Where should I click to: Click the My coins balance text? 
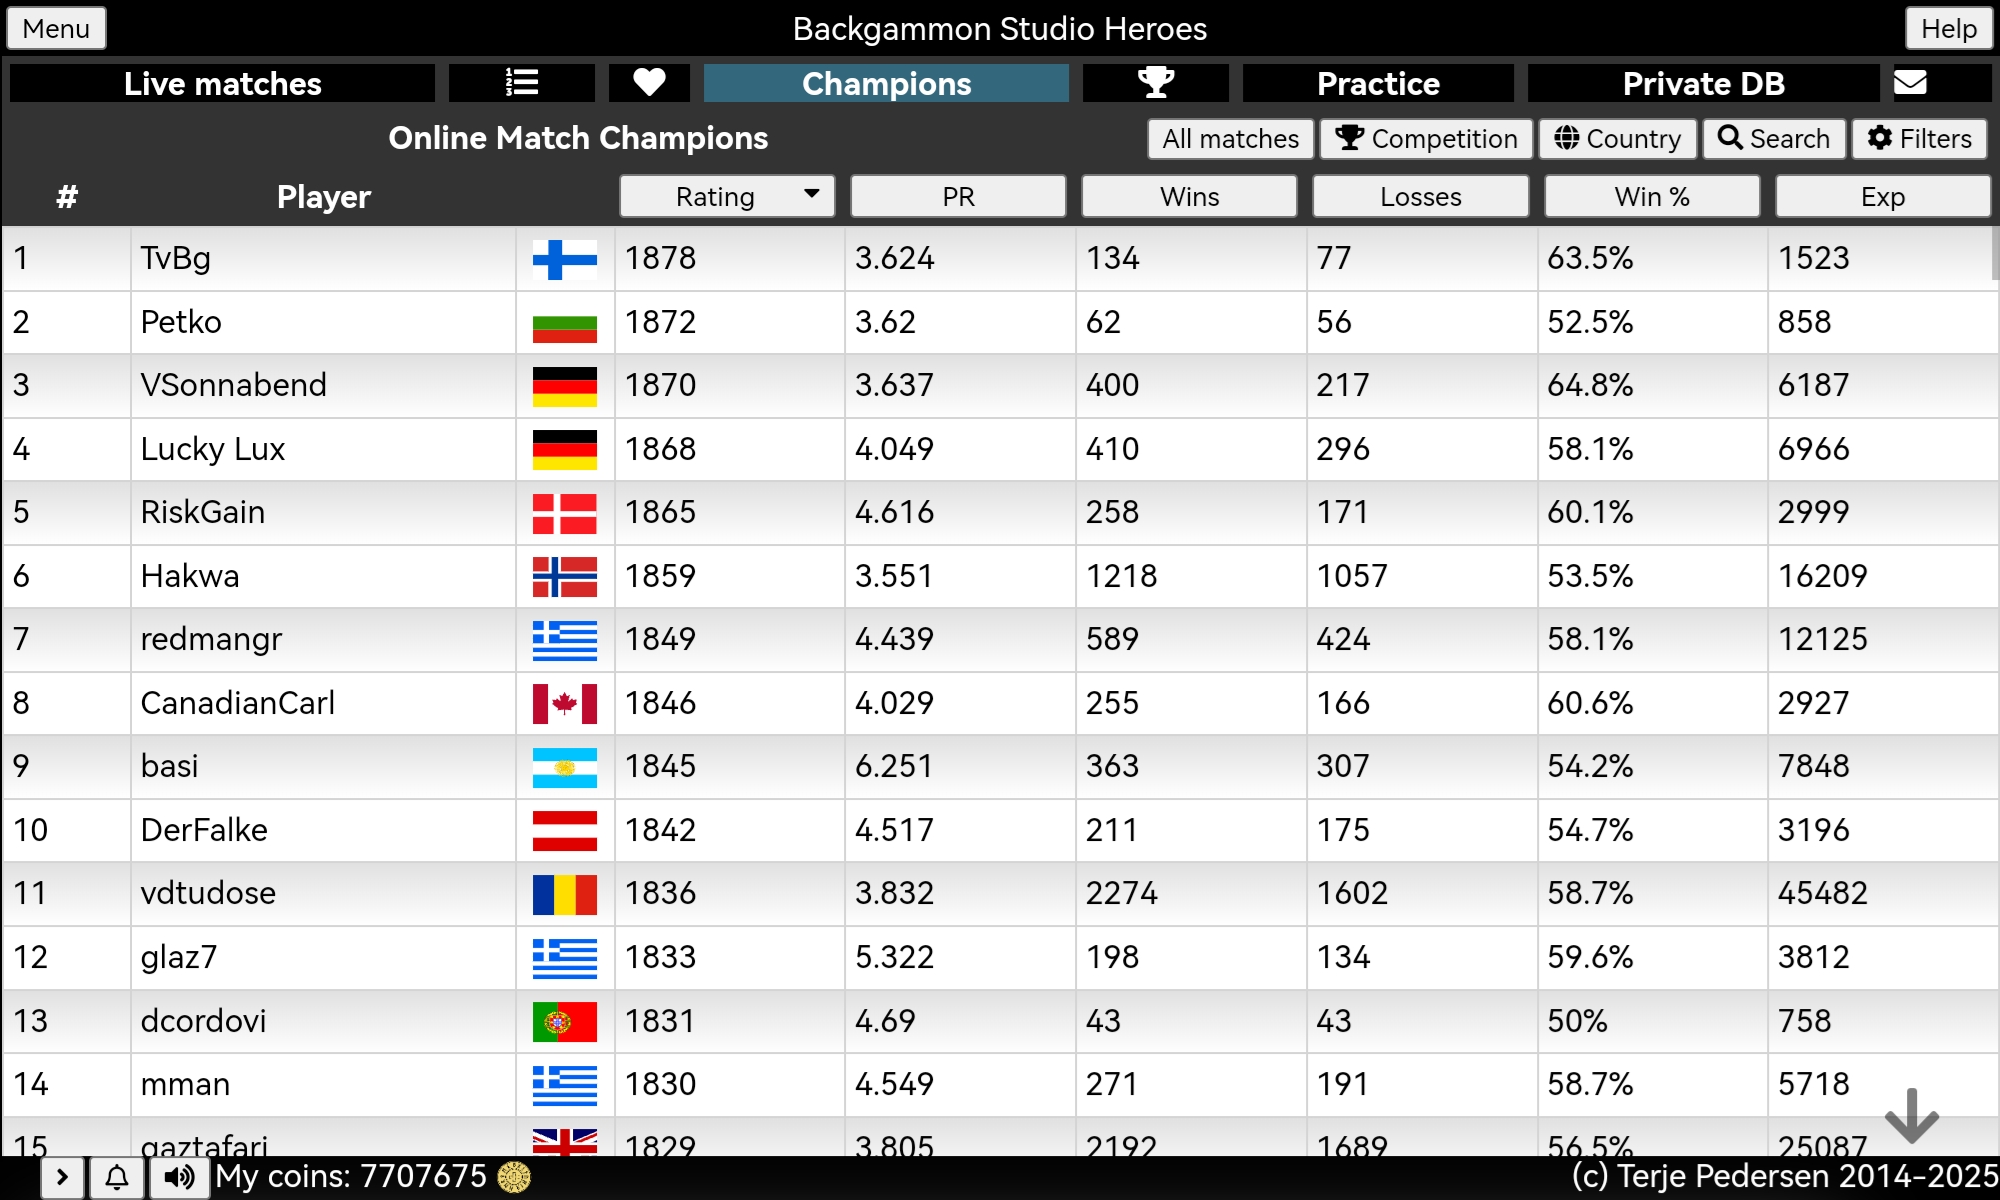[x=351, y=1177]
